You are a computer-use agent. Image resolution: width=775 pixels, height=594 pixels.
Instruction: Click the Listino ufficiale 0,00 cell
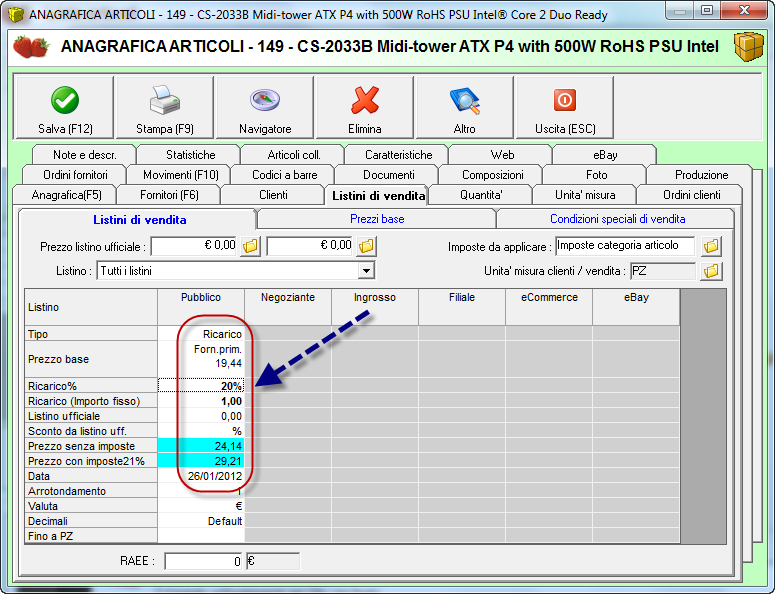tap(201, 416)
